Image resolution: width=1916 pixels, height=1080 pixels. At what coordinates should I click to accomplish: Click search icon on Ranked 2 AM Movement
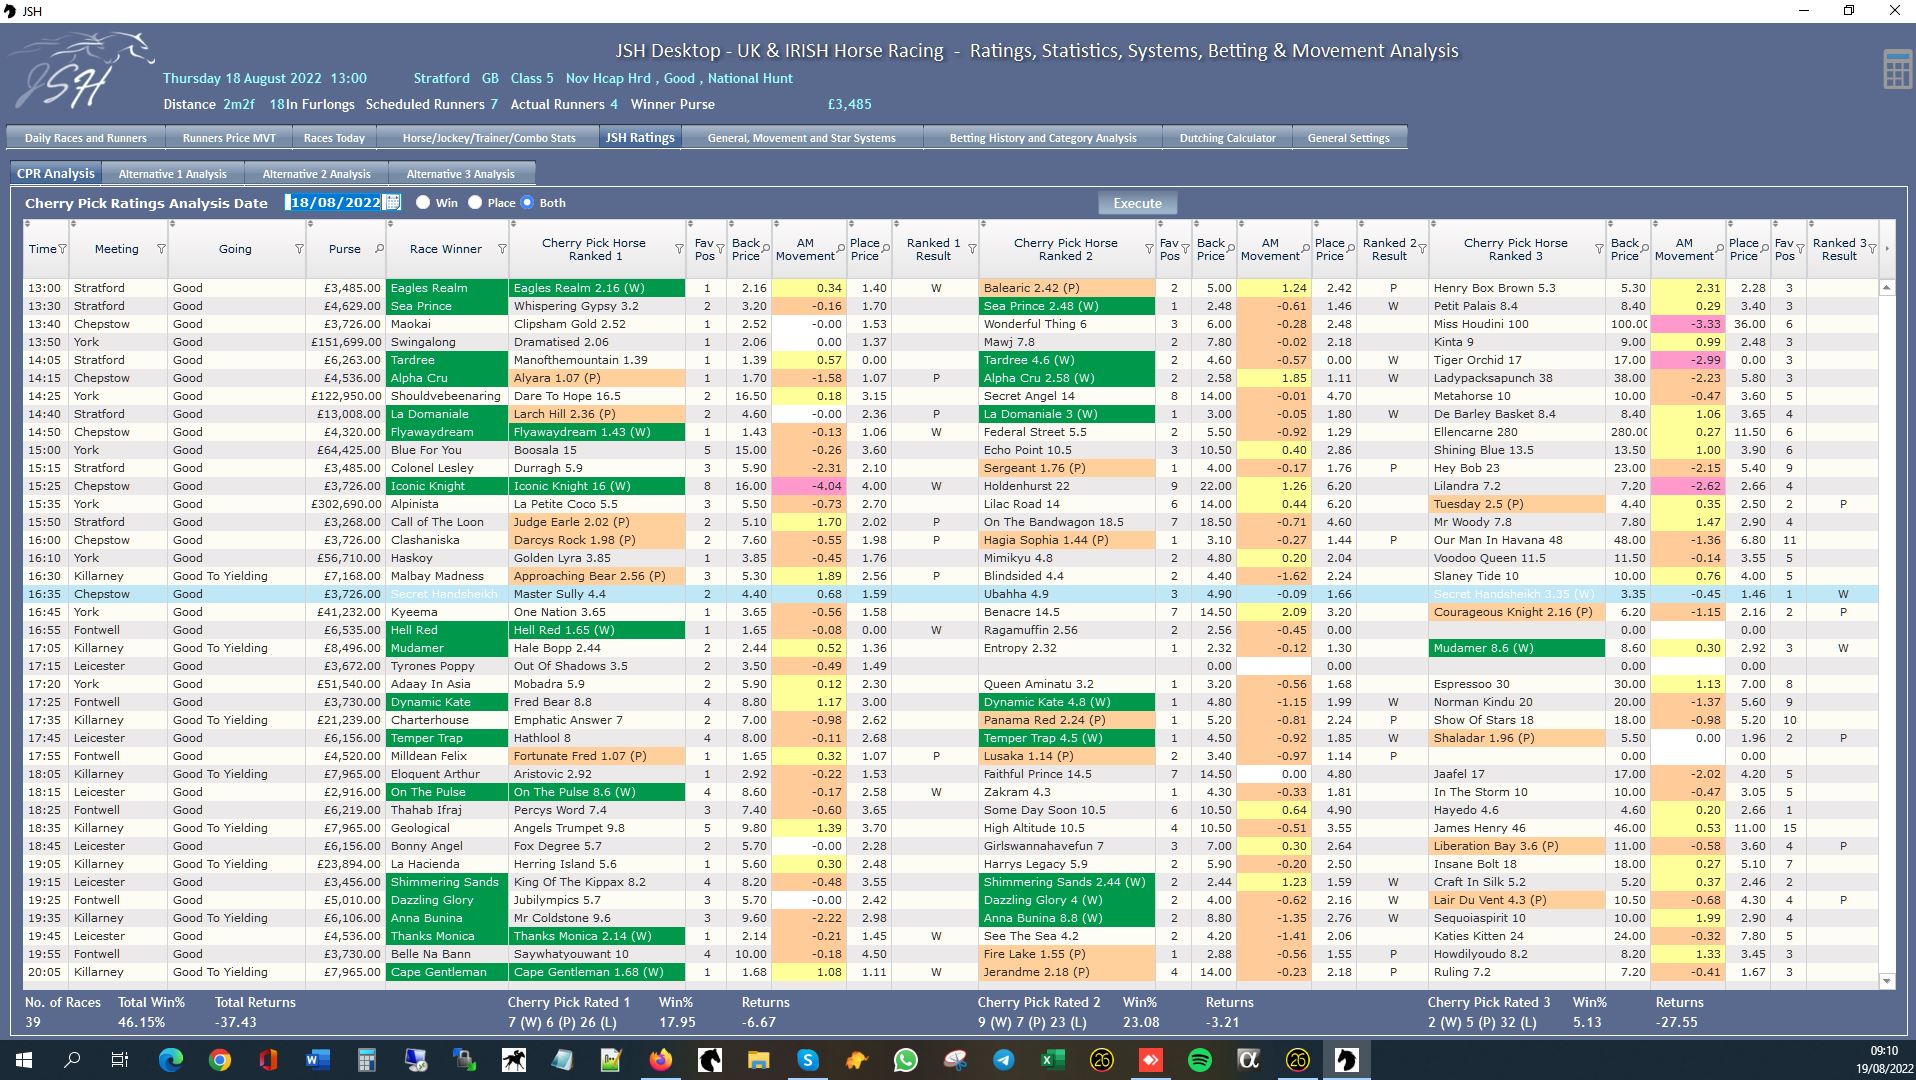[1306, 247]
